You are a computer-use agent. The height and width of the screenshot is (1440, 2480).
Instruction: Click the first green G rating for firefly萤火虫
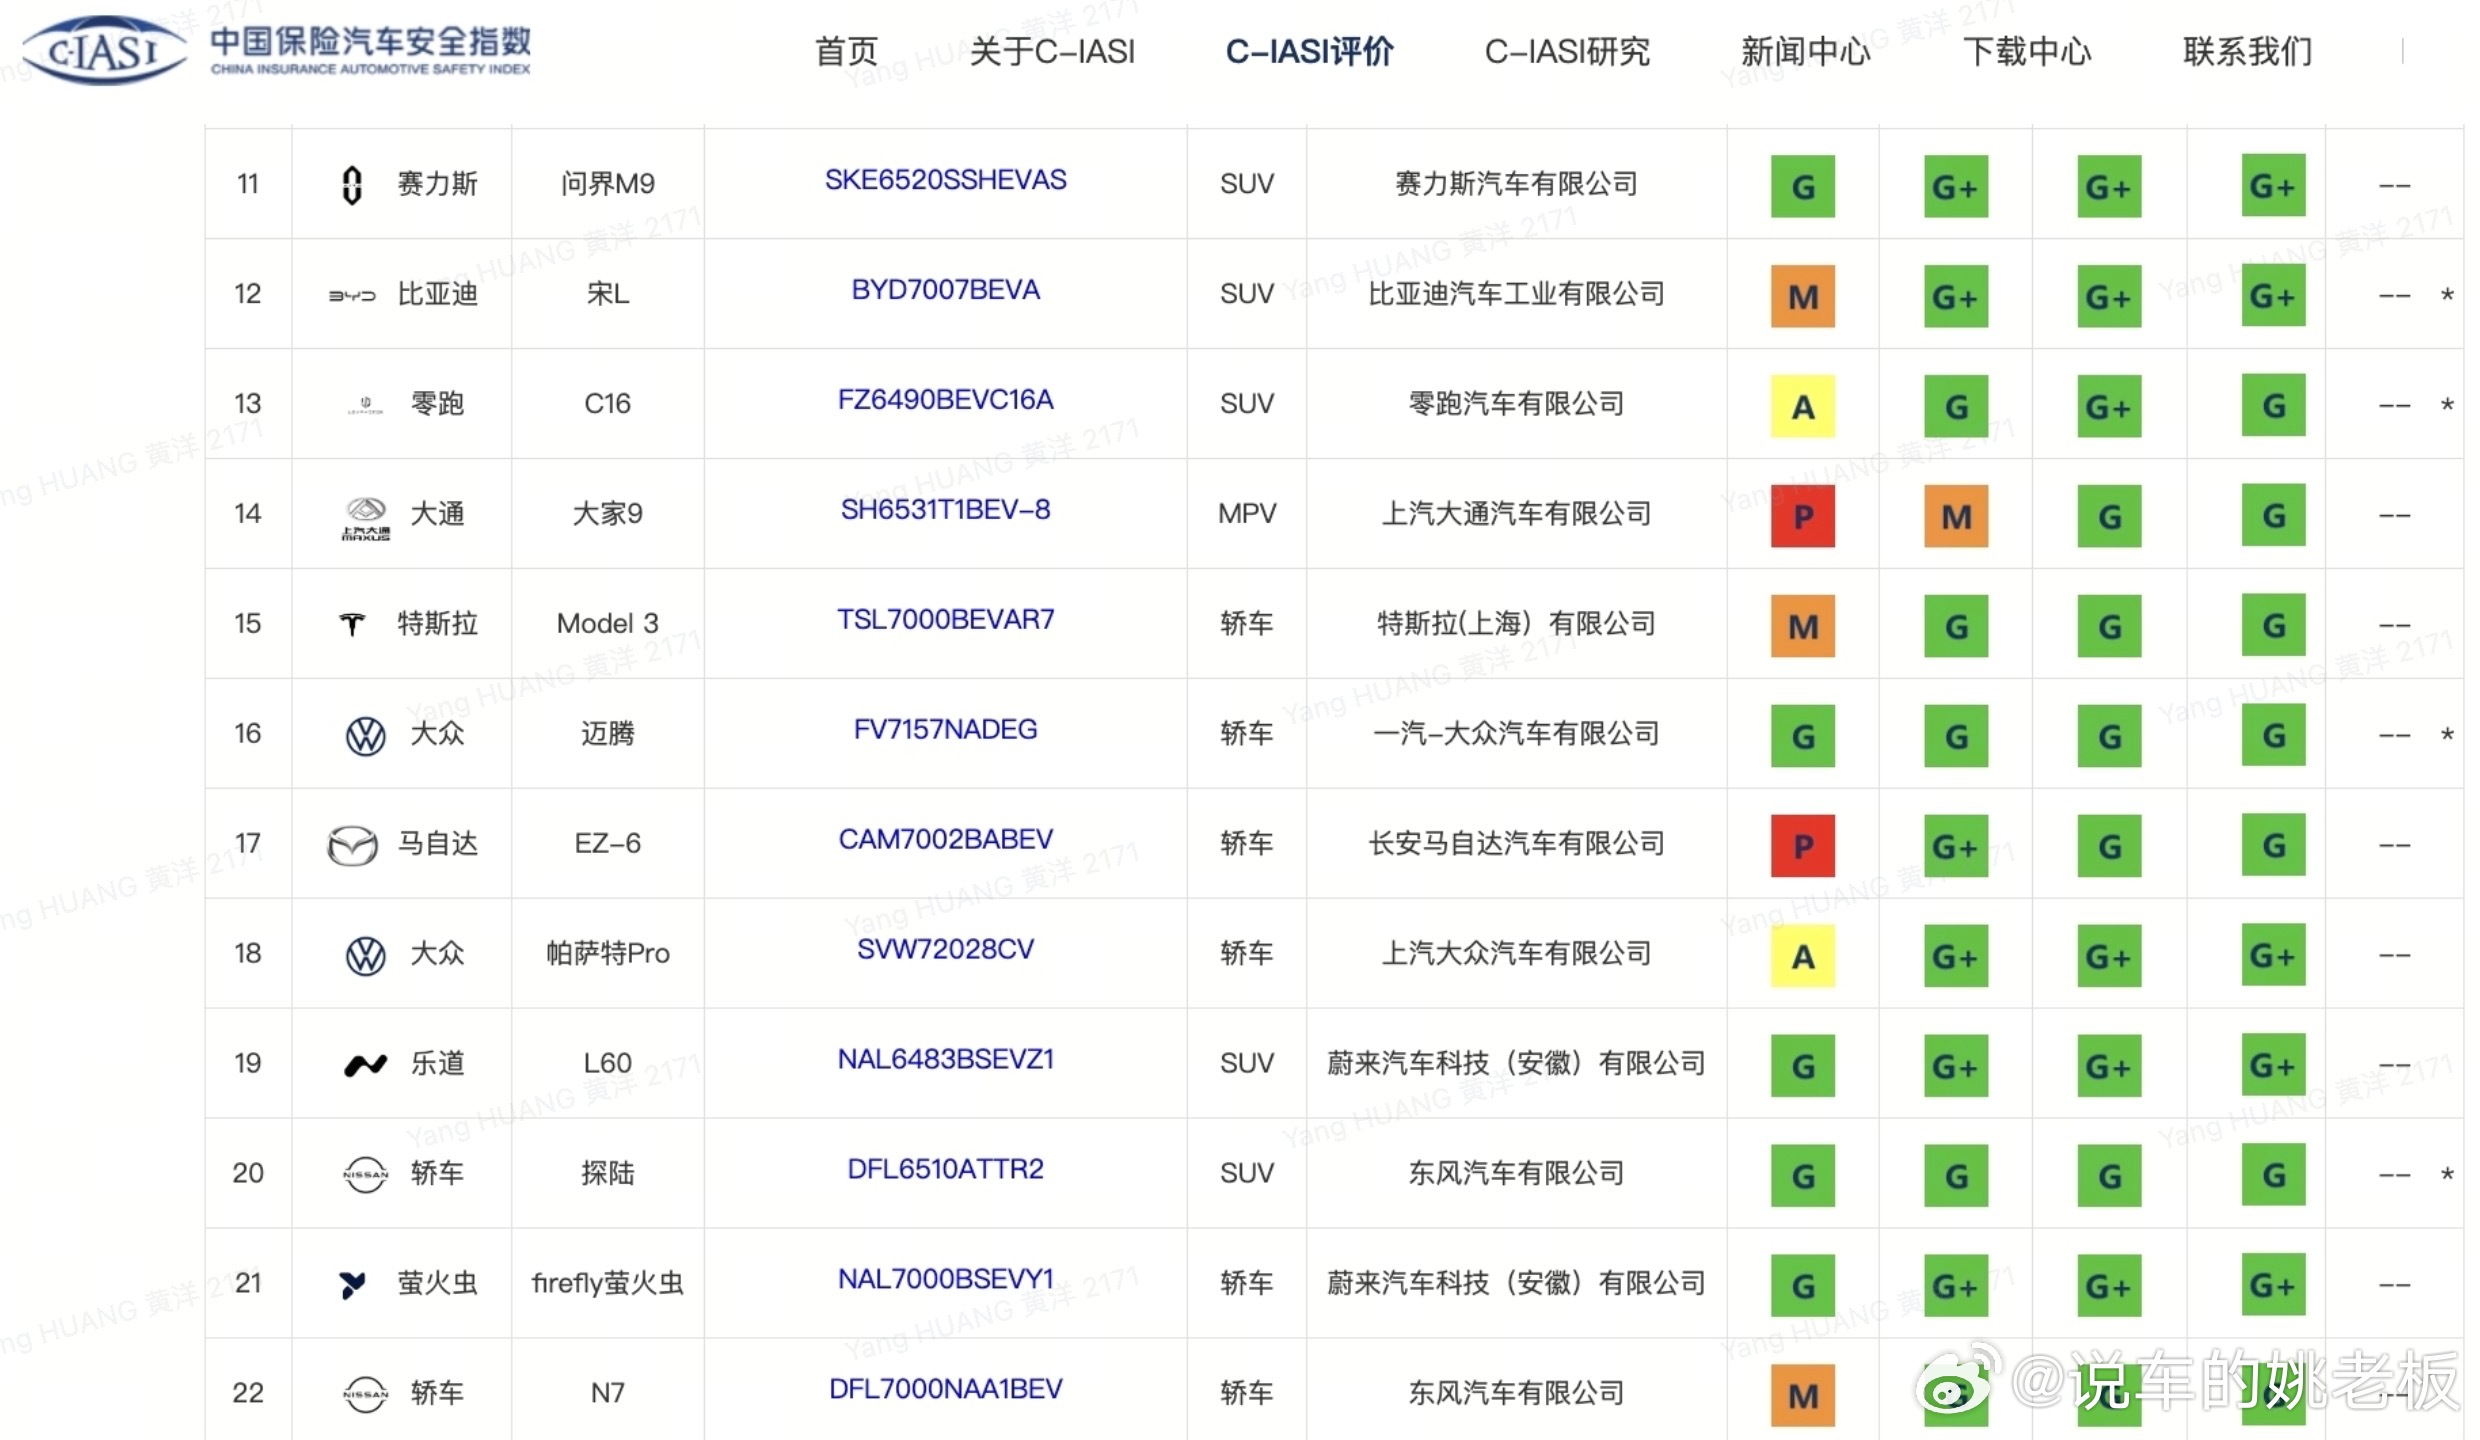(x=1803, y=1286)
